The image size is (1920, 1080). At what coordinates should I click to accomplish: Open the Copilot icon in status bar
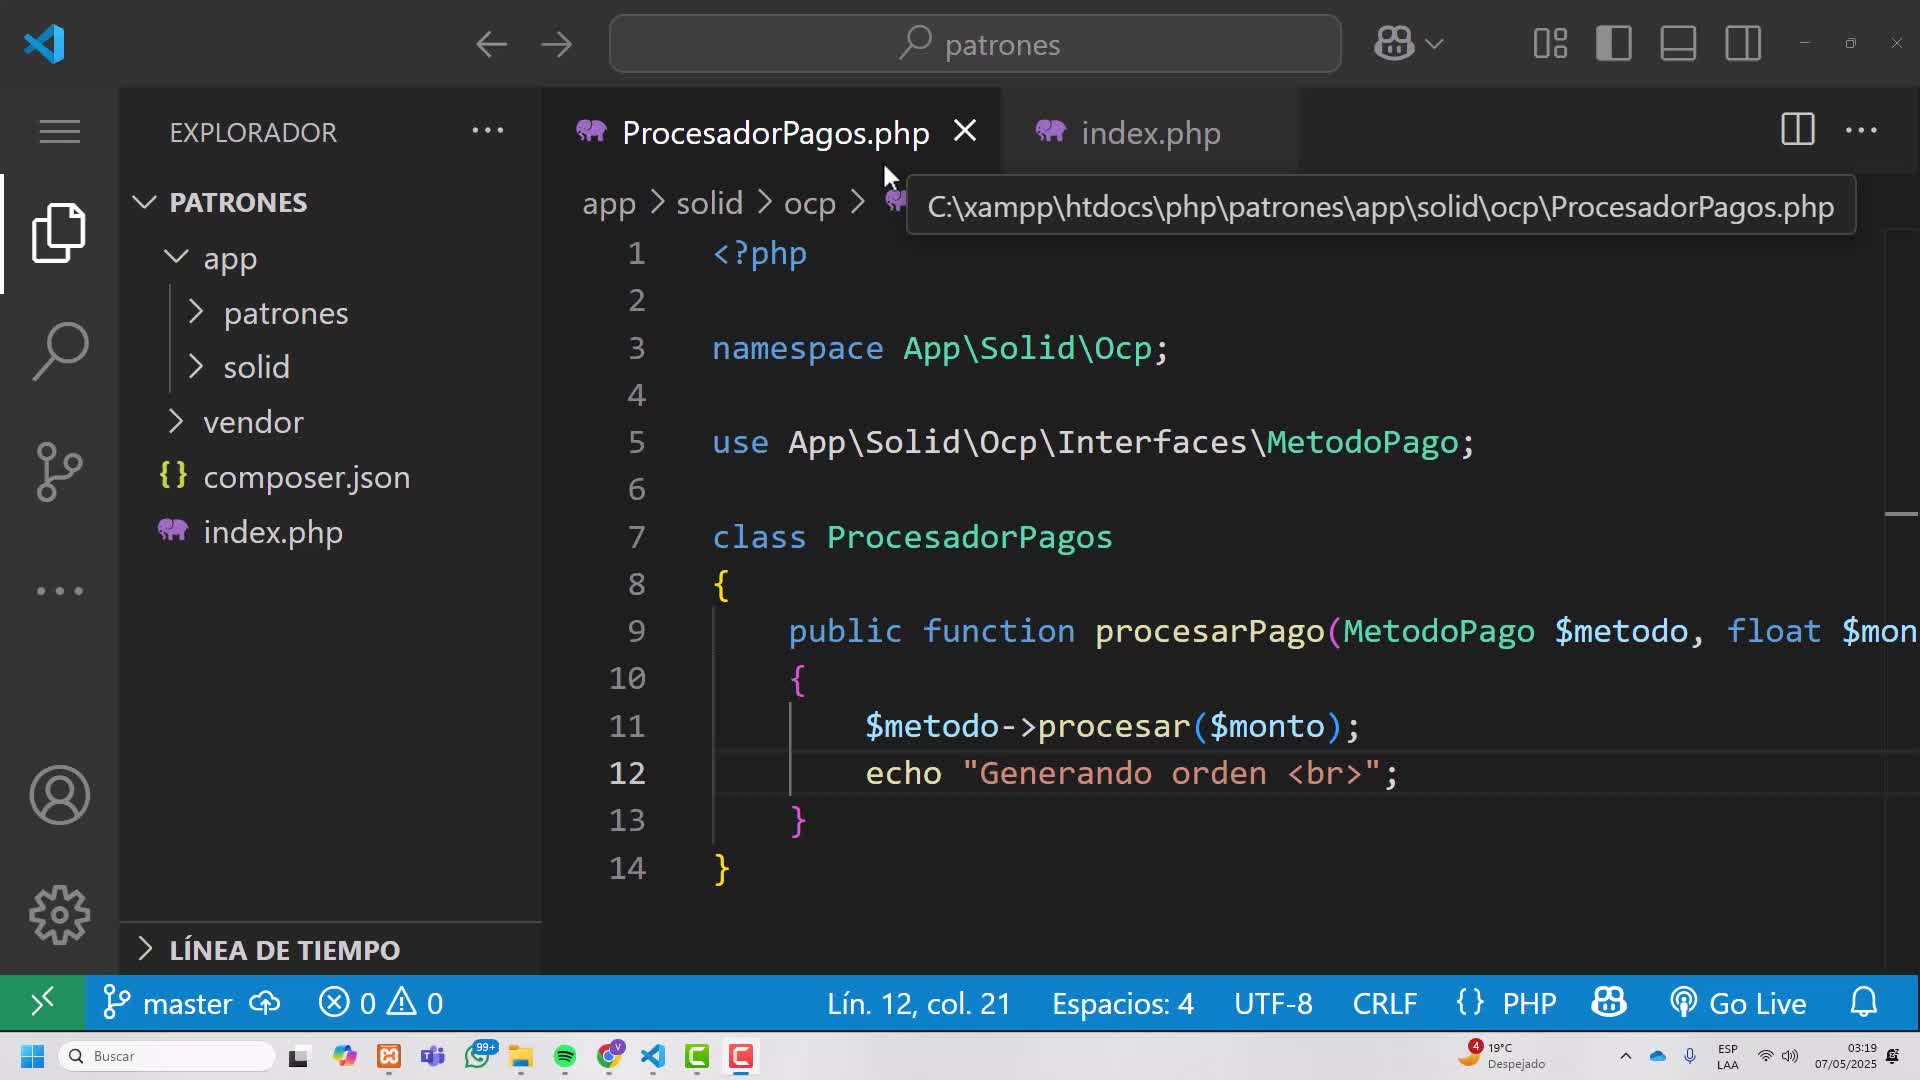(1608, 1002)
